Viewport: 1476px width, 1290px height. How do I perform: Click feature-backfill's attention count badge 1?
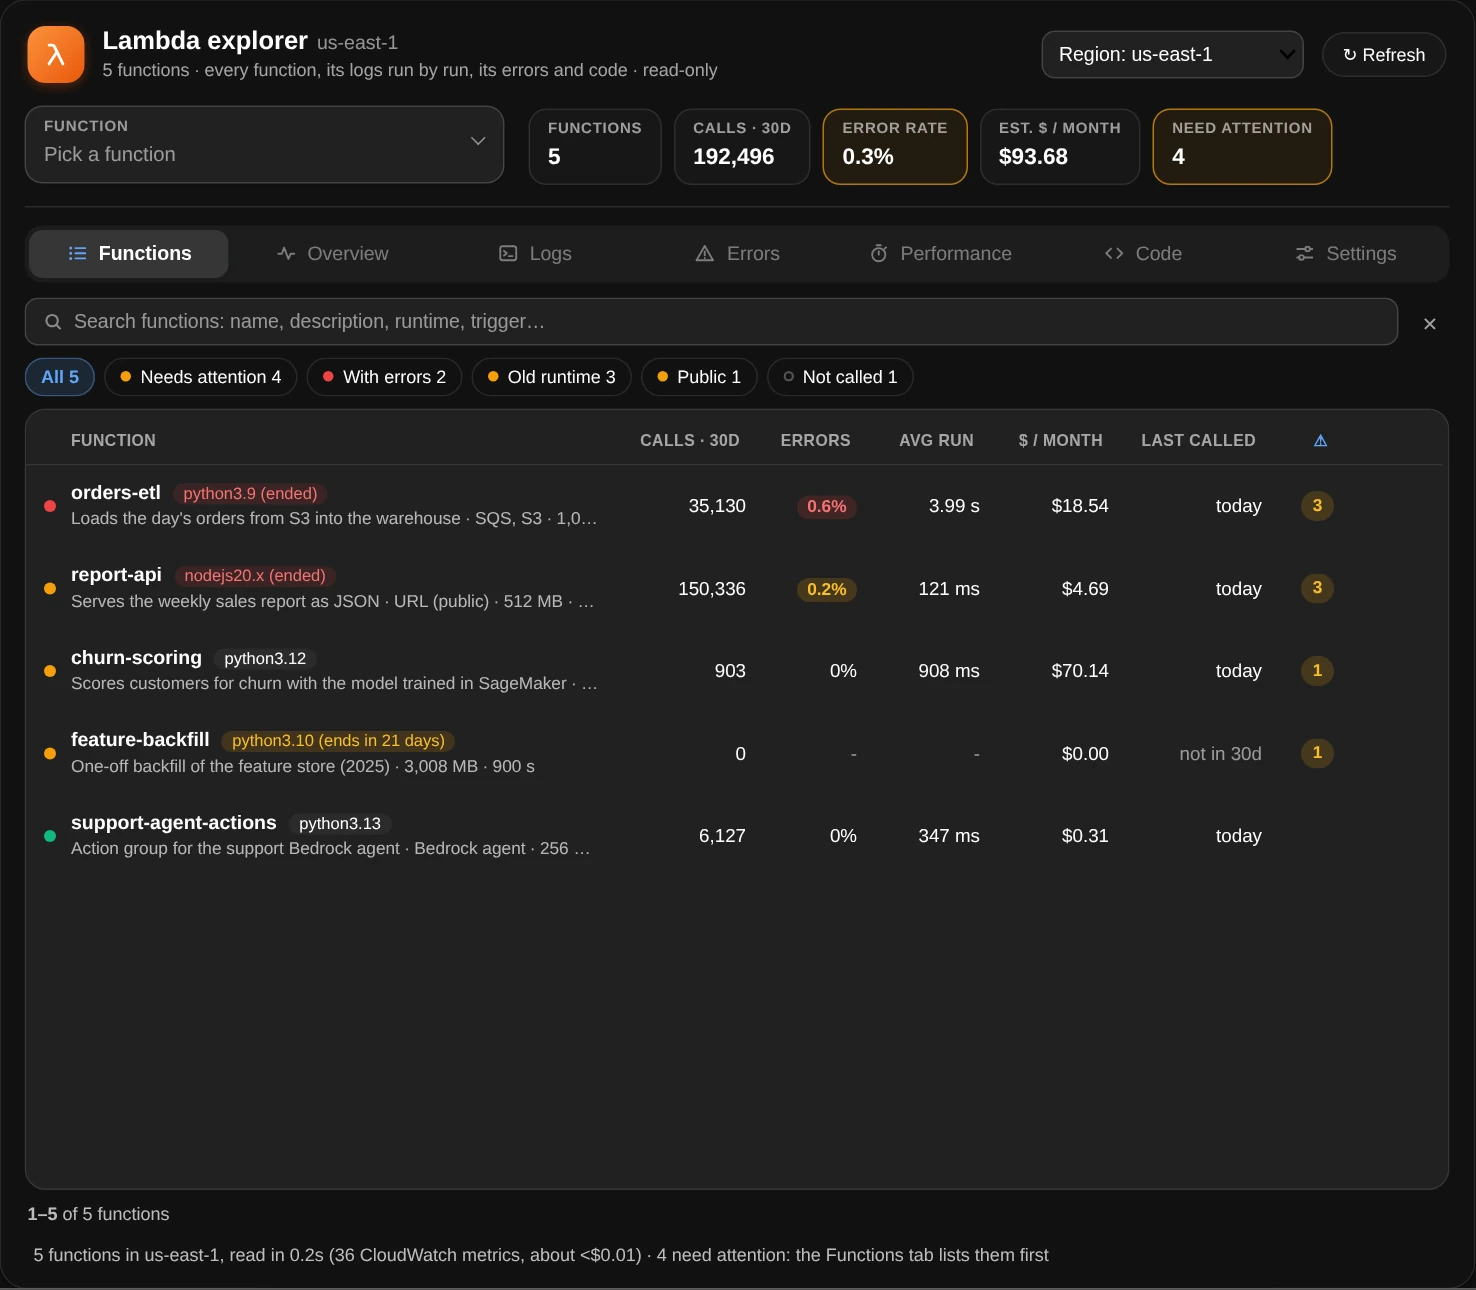1317,753
